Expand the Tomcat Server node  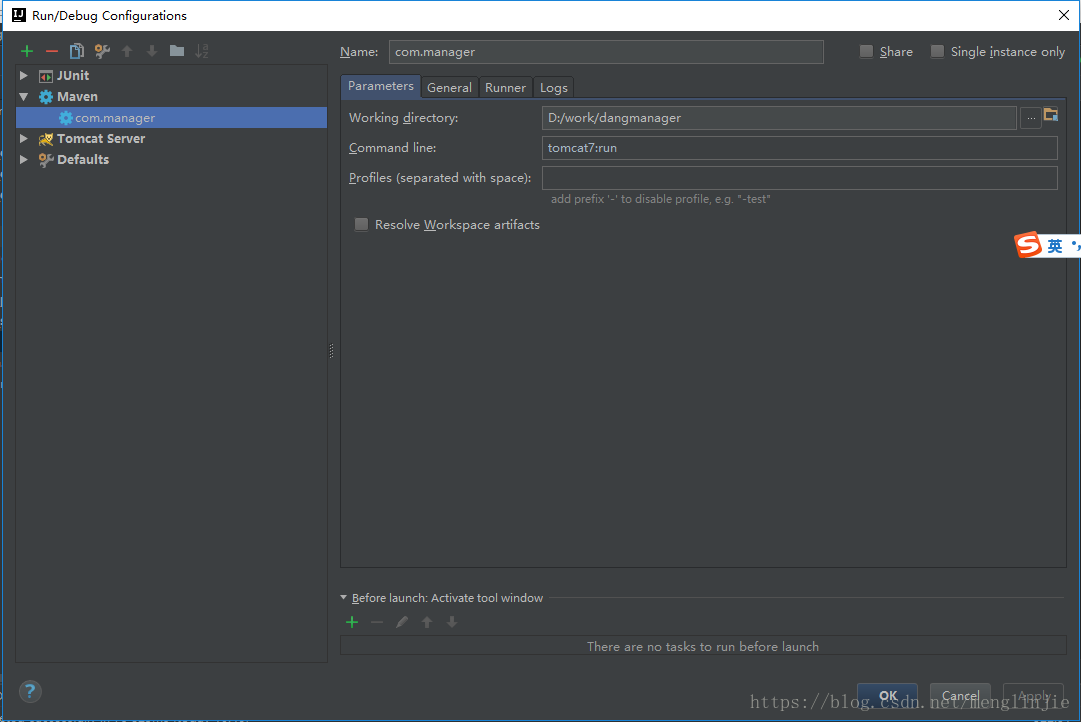[24, 139]
